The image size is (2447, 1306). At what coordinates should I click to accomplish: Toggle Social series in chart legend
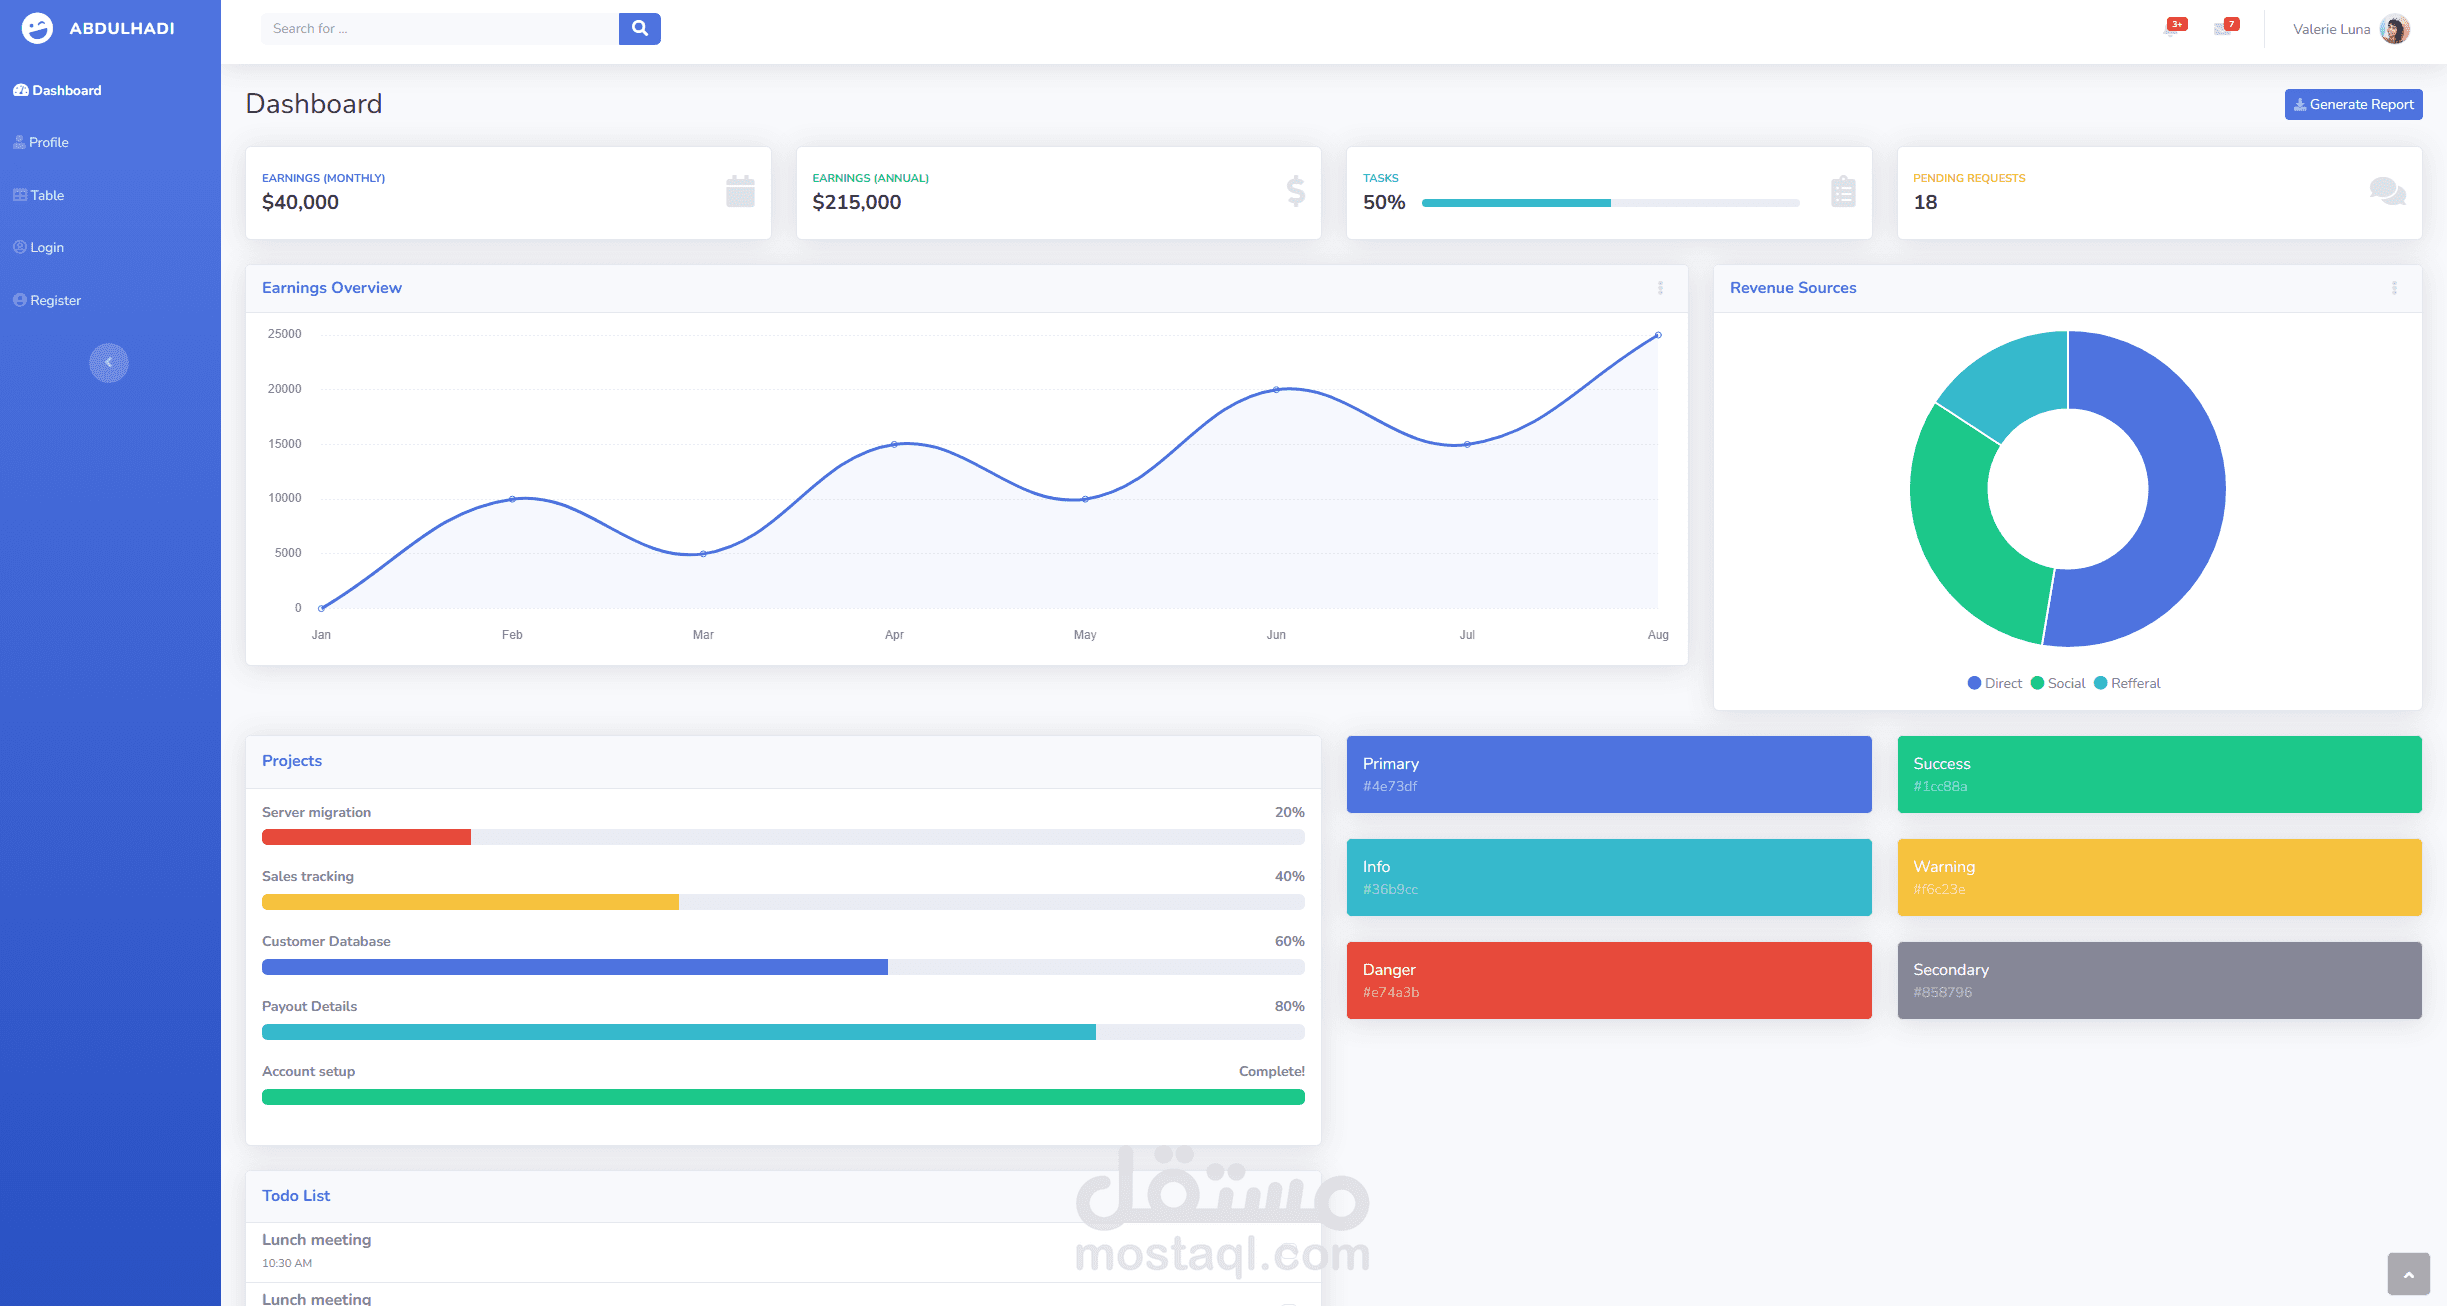2058,683
